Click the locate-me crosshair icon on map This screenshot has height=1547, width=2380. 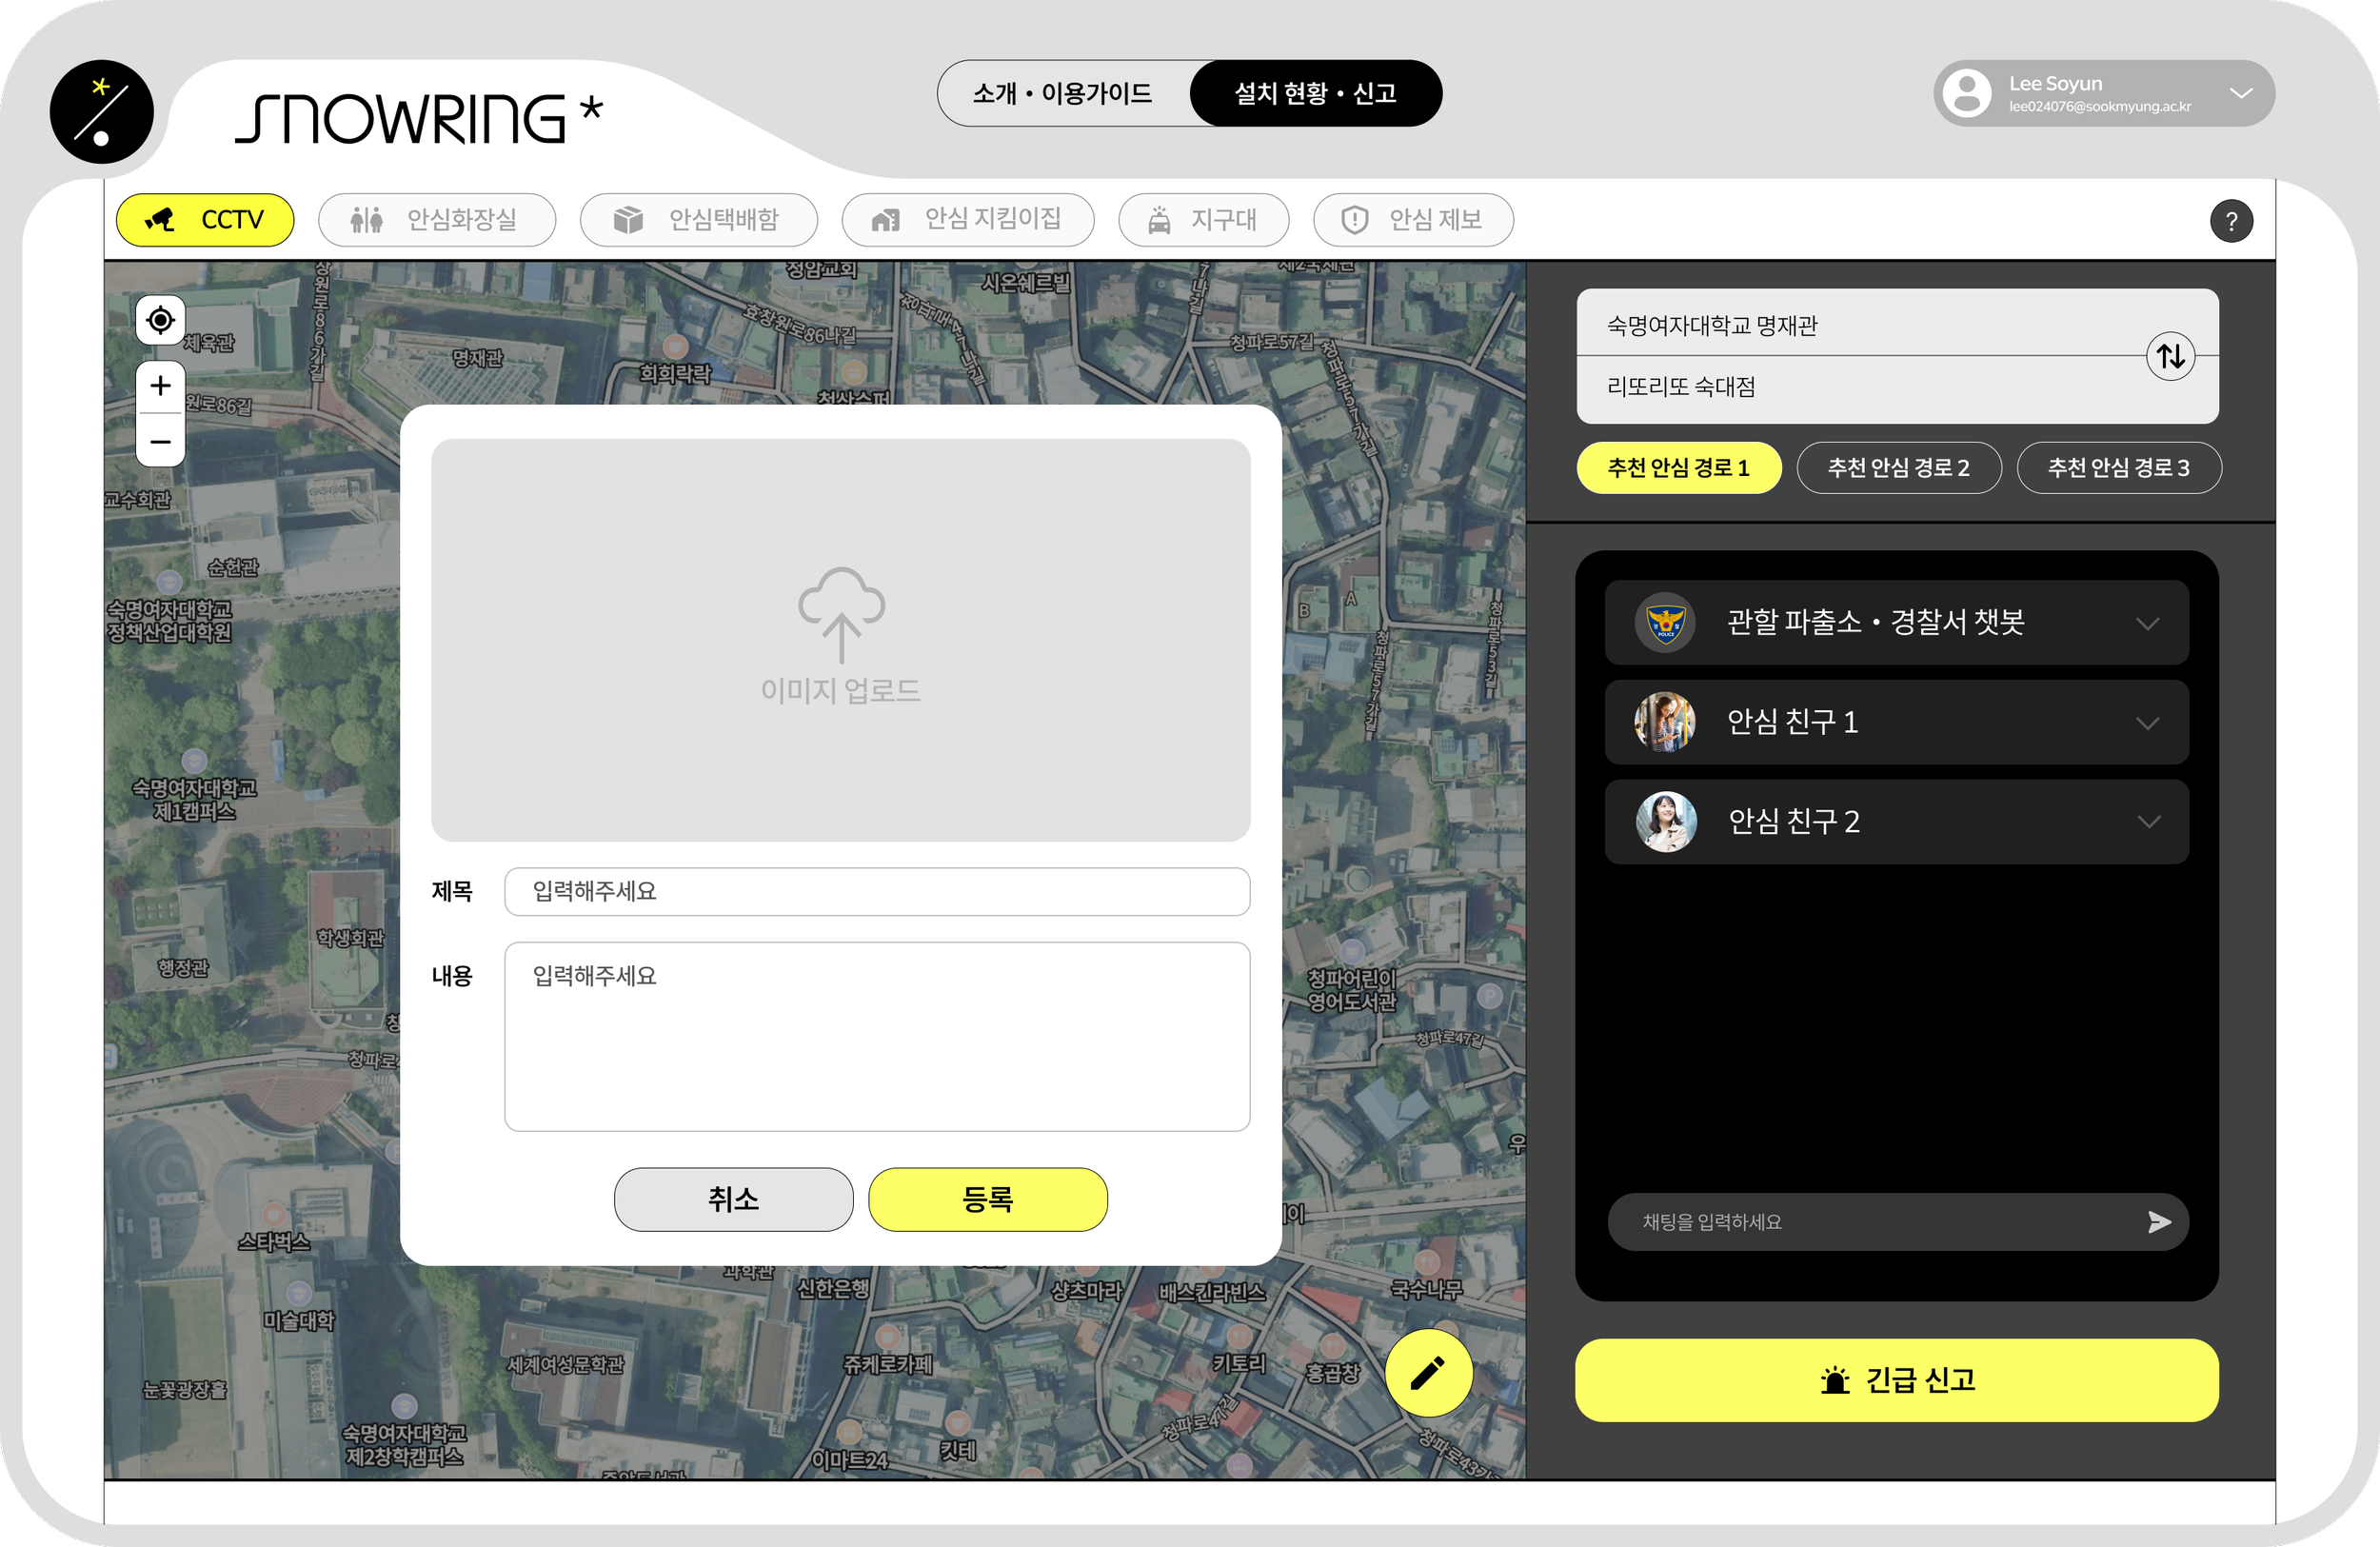pos(160,321)
